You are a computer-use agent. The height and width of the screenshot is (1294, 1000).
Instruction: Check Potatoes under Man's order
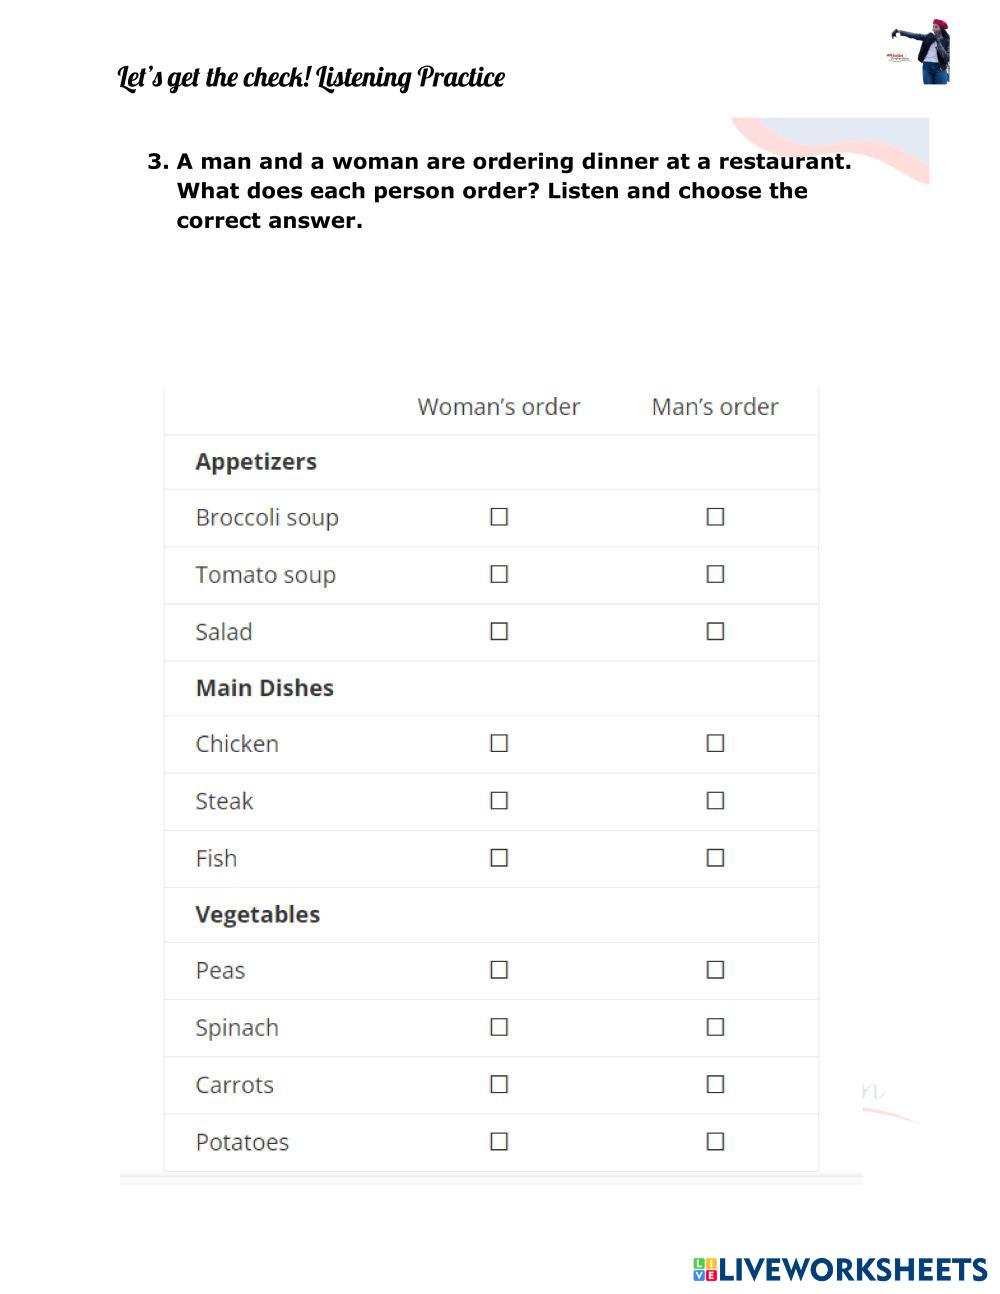715,1141
